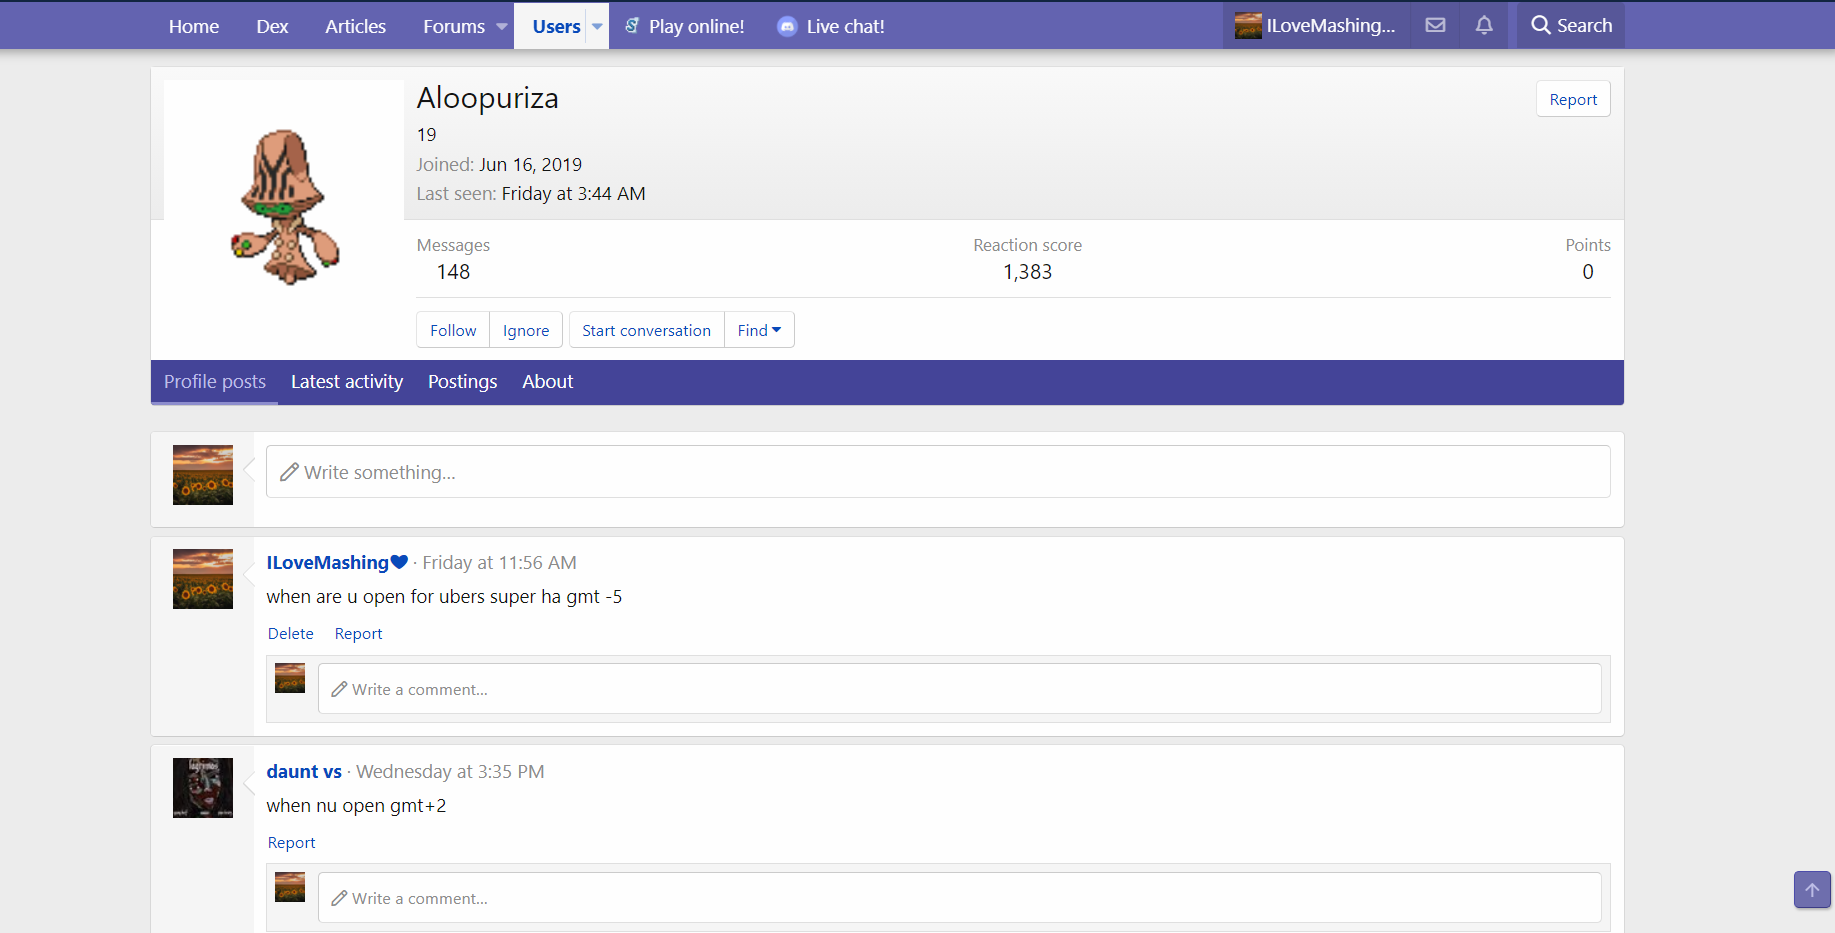Expand the Forums dropdown arrow
The width and height of the screenshot is (1835, 933).
click(502, 26)
